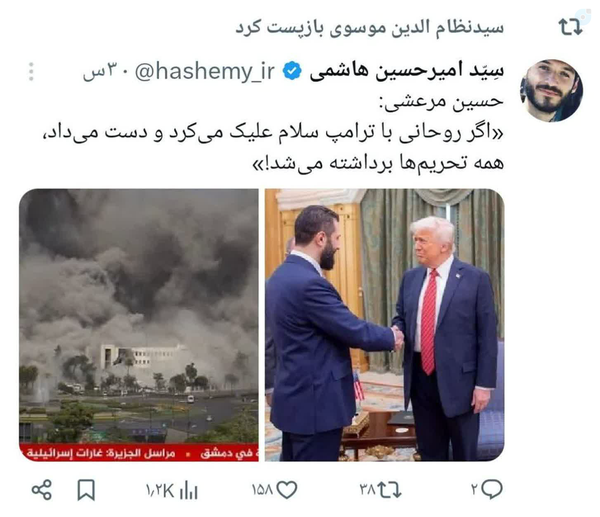Retweet using the repost icon below images
The image size is (600, 517).
coord(389,489)
